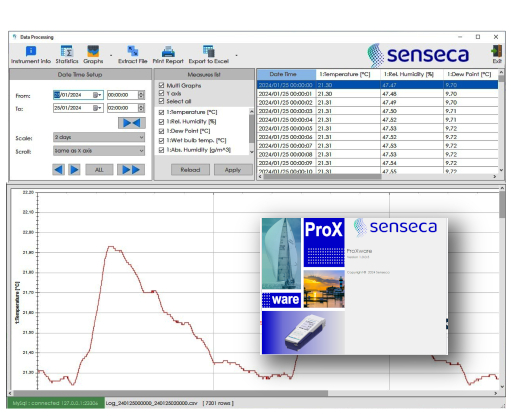The width and height of the screenshot is (511, 416).
Task: Click the ProXware splash screen
Action: point(354,286)
